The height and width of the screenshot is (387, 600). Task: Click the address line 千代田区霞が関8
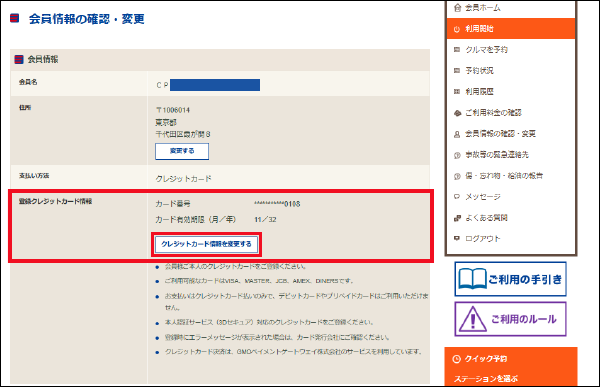point(183,134)
